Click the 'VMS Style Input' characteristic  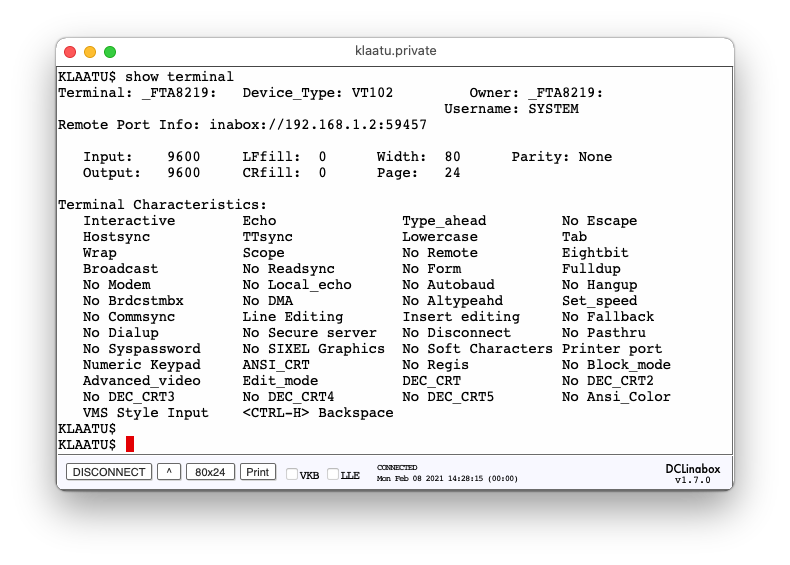tap(146, 413)
